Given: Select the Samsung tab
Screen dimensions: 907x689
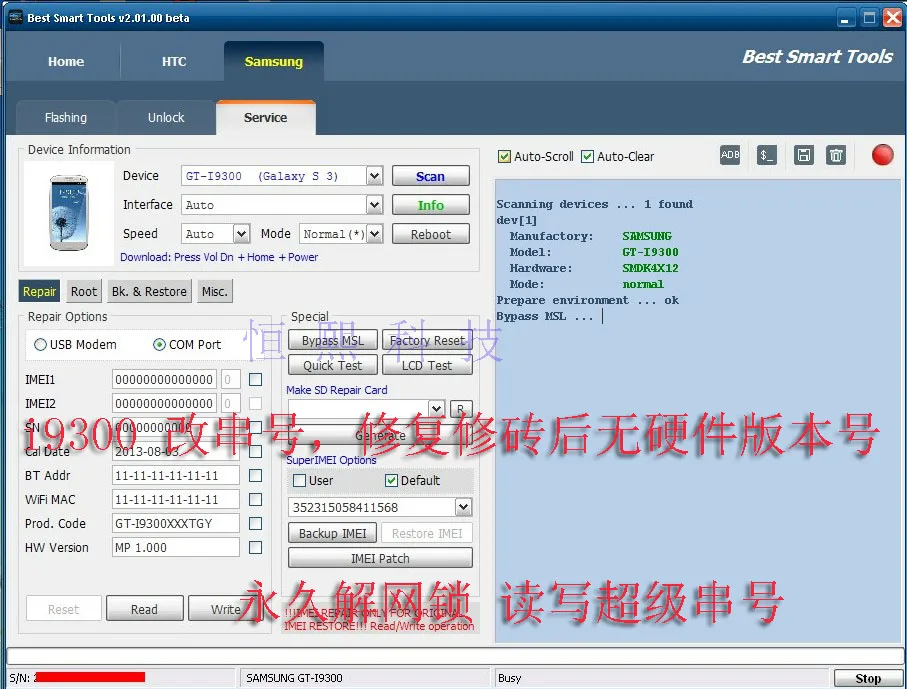Looking at the screenshot, I should tap(274, 61).
